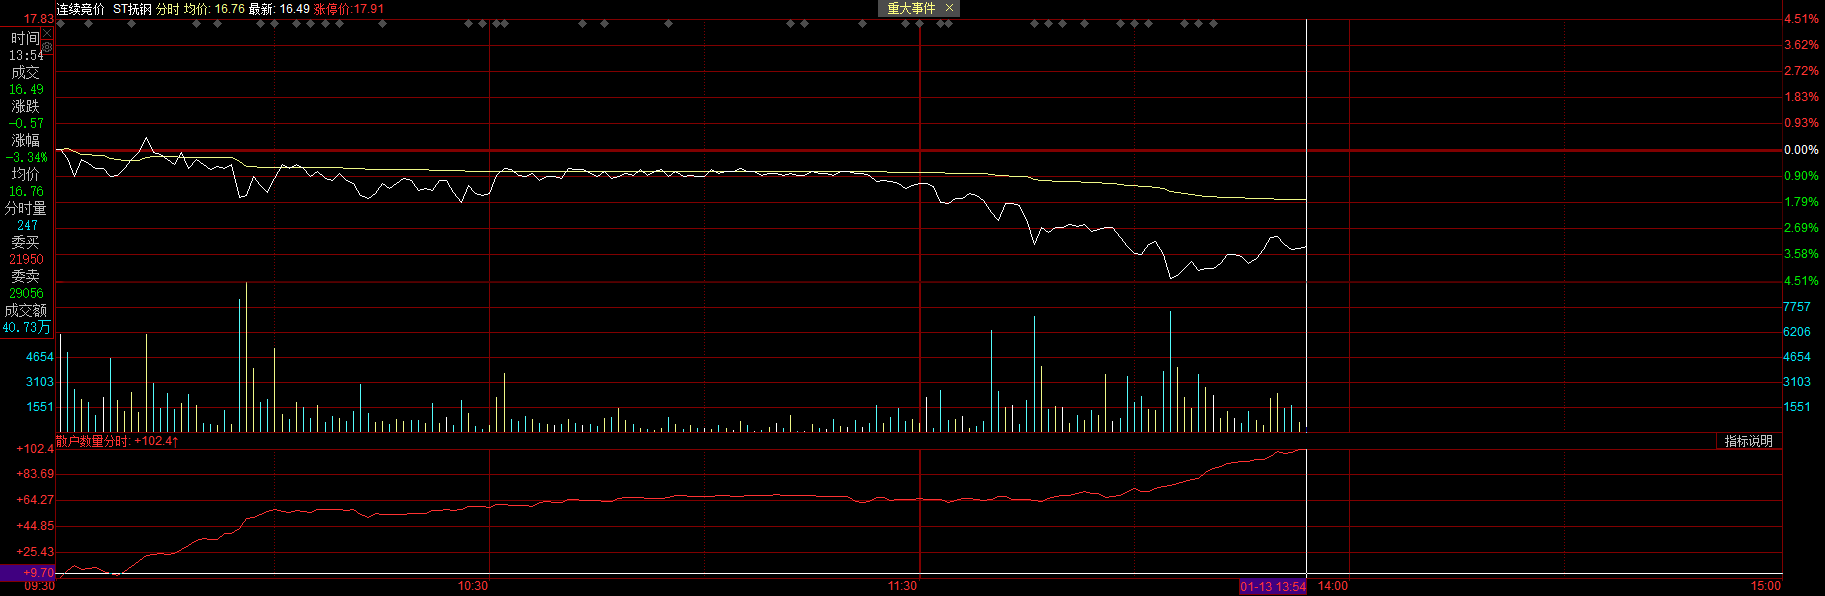This screenshot has height=596, width=1825.
Task: Click the 委卖 value 29056
Action: (26, 294)
